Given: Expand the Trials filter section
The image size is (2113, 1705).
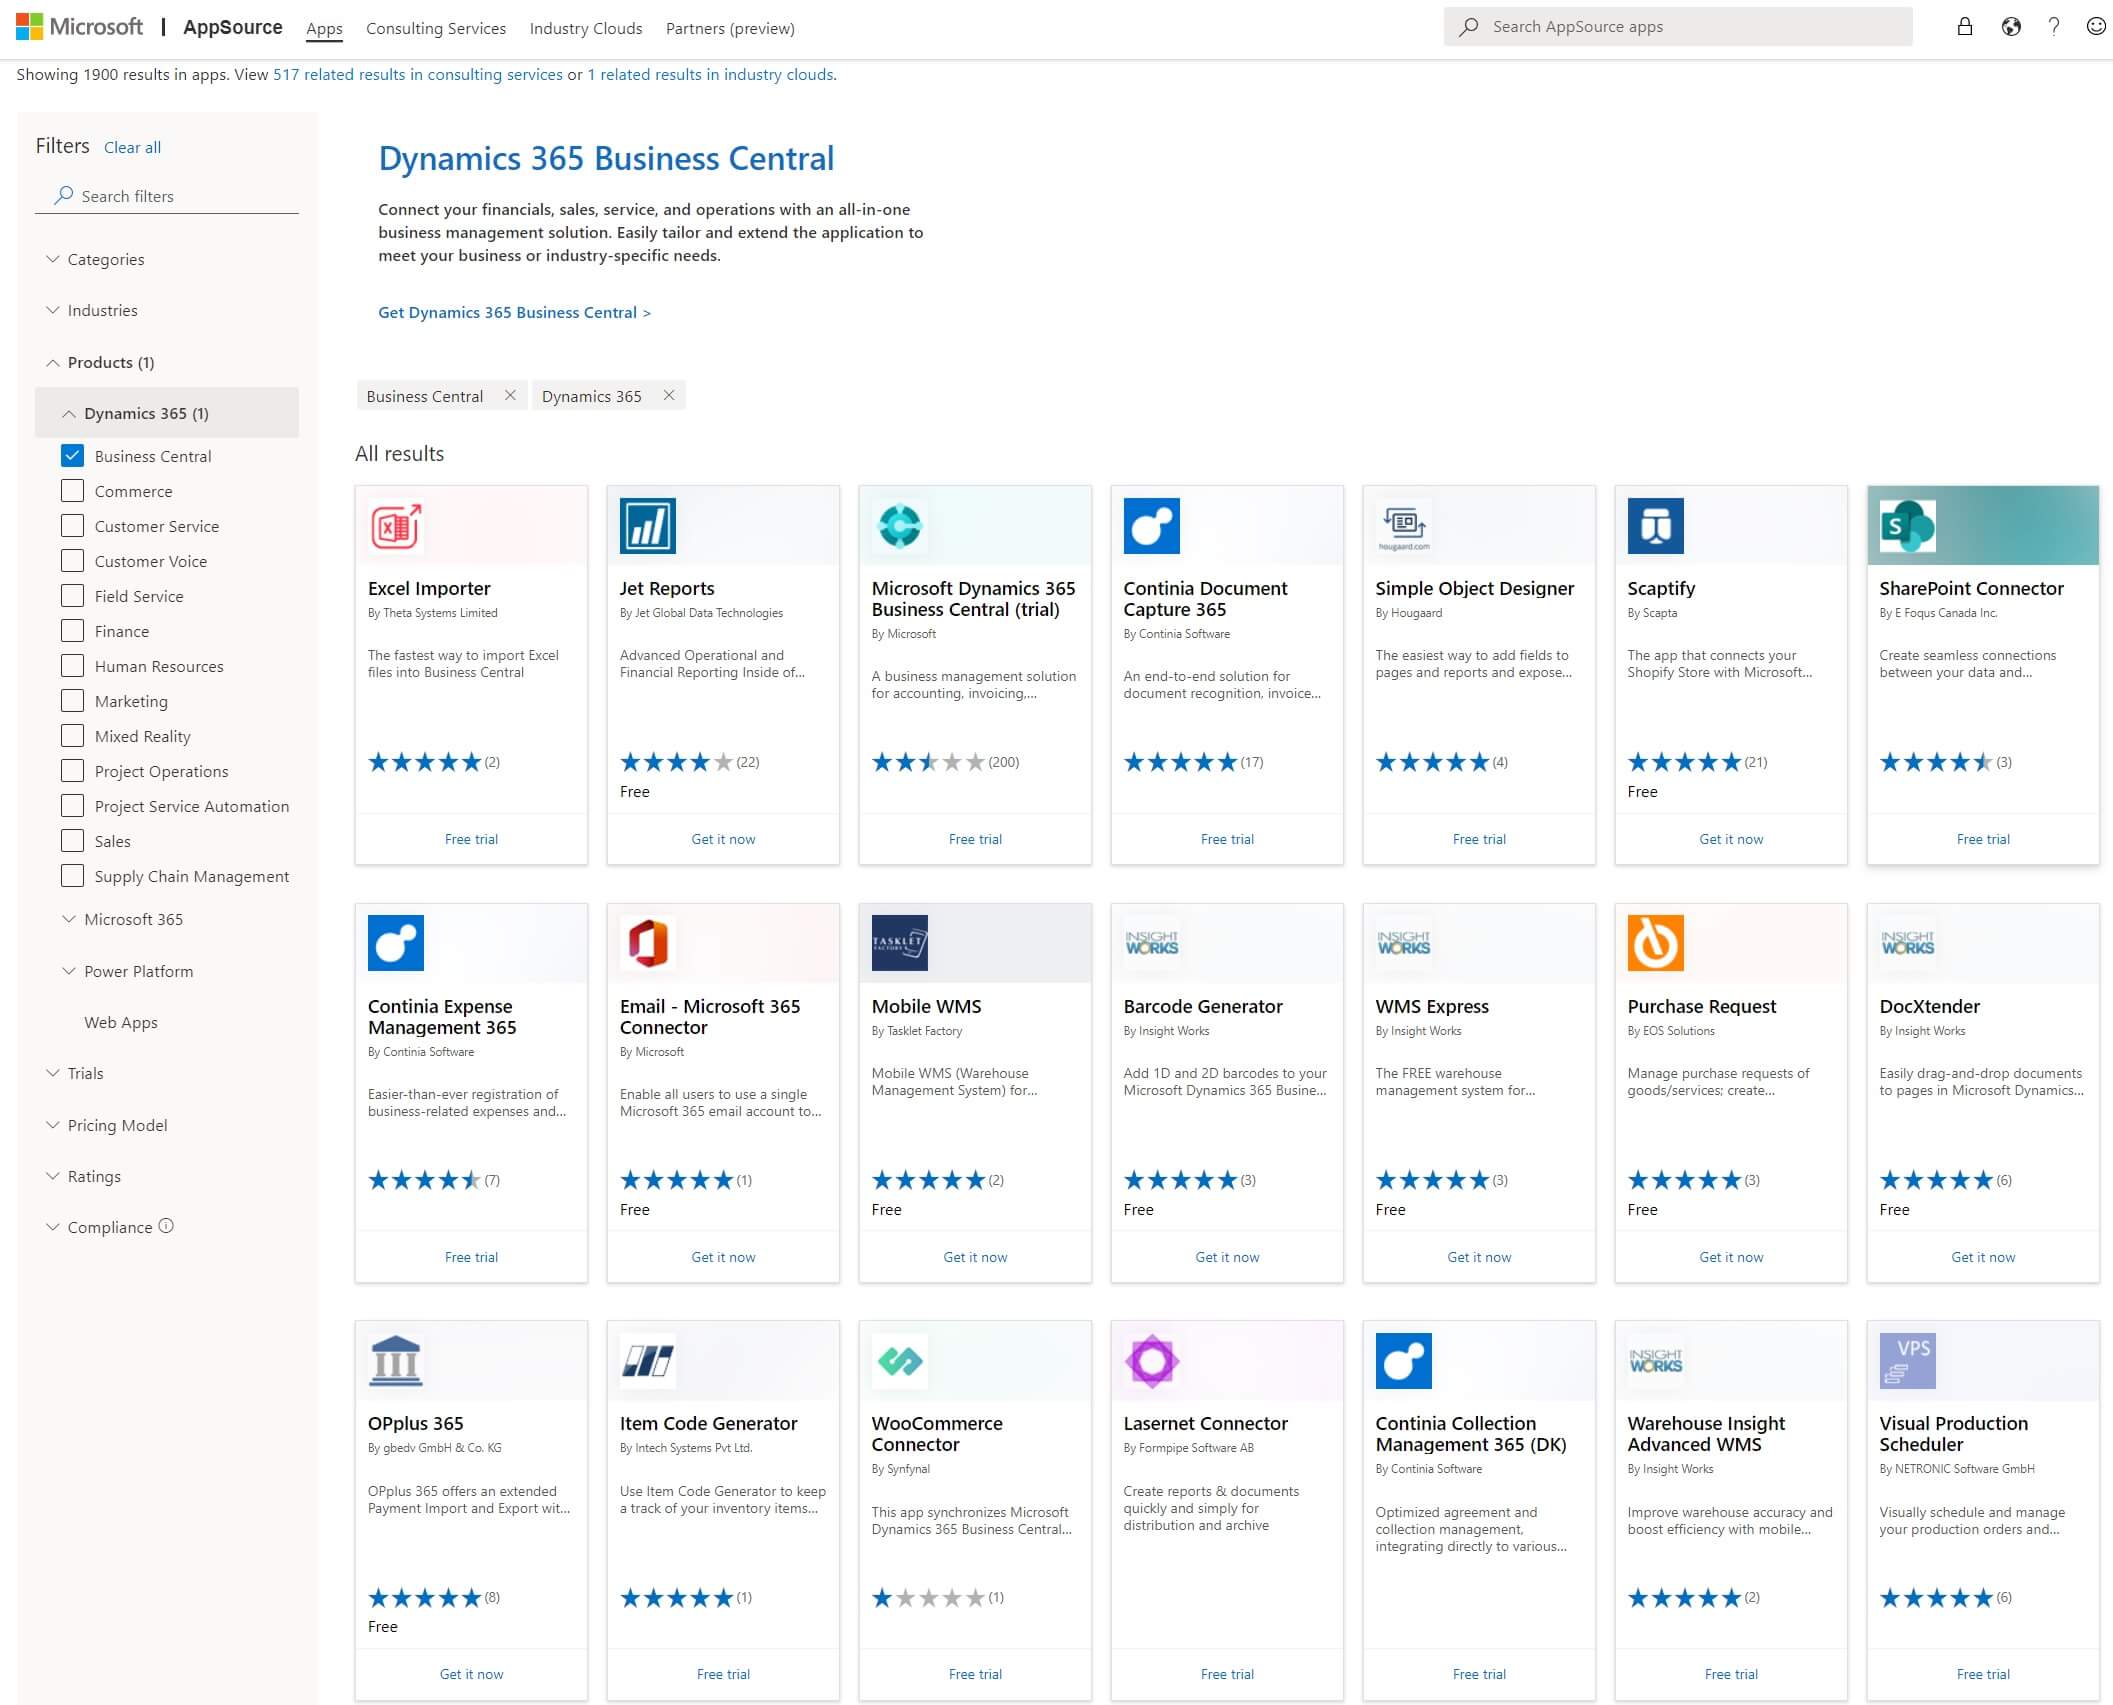Looking at the screenshot, I should 75,1073.
